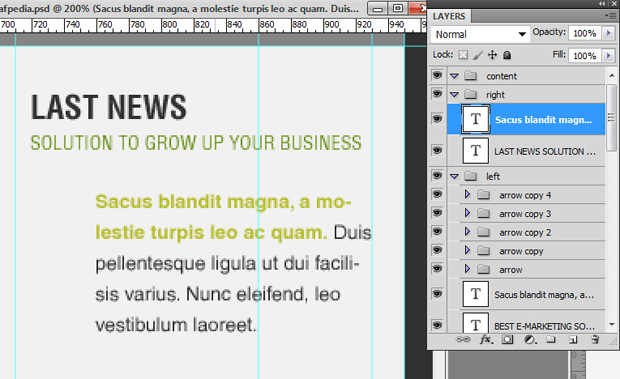The height and width of the screenshot is (379, 620).
Task: Hide the arrow copy 3 group
Action: click(437, 213)
